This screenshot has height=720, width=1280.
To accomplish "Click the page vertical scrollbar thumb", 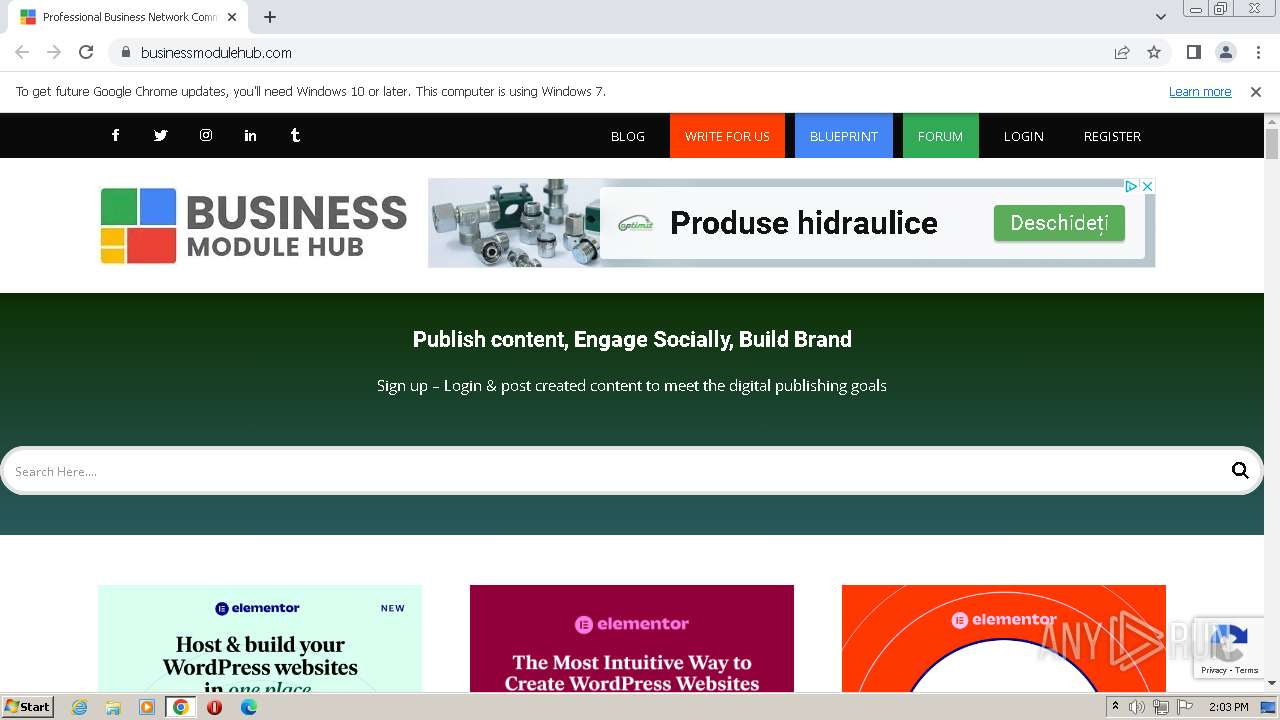I will click(x=1272, y=143).
